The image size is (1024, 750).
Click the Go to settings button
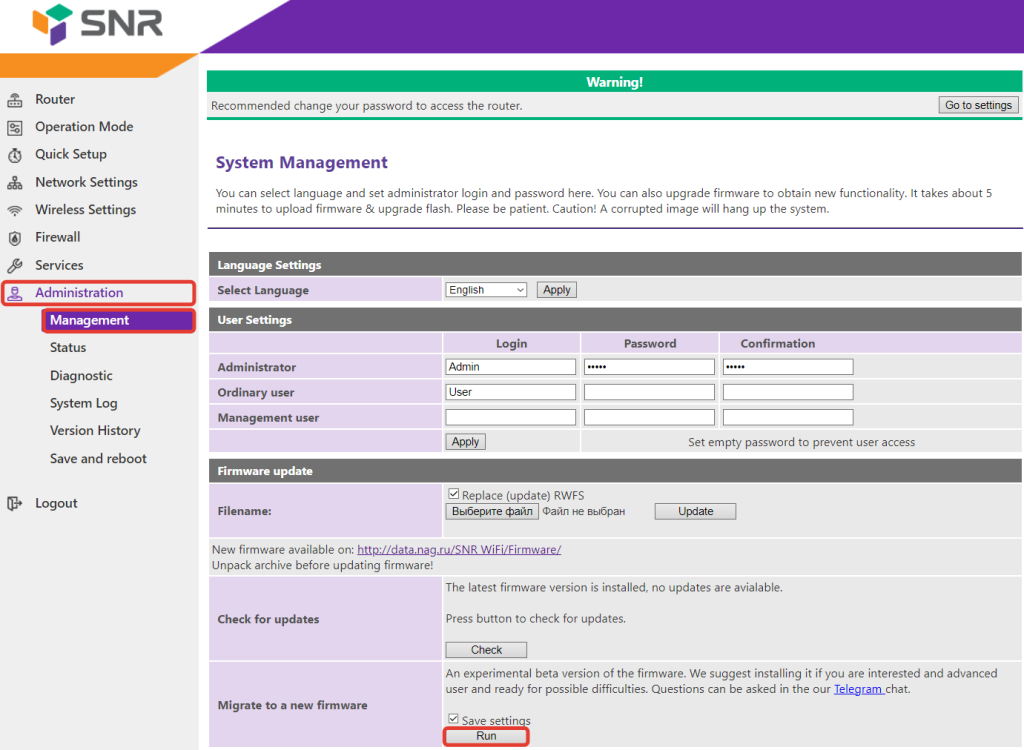[x=978, y=105]
